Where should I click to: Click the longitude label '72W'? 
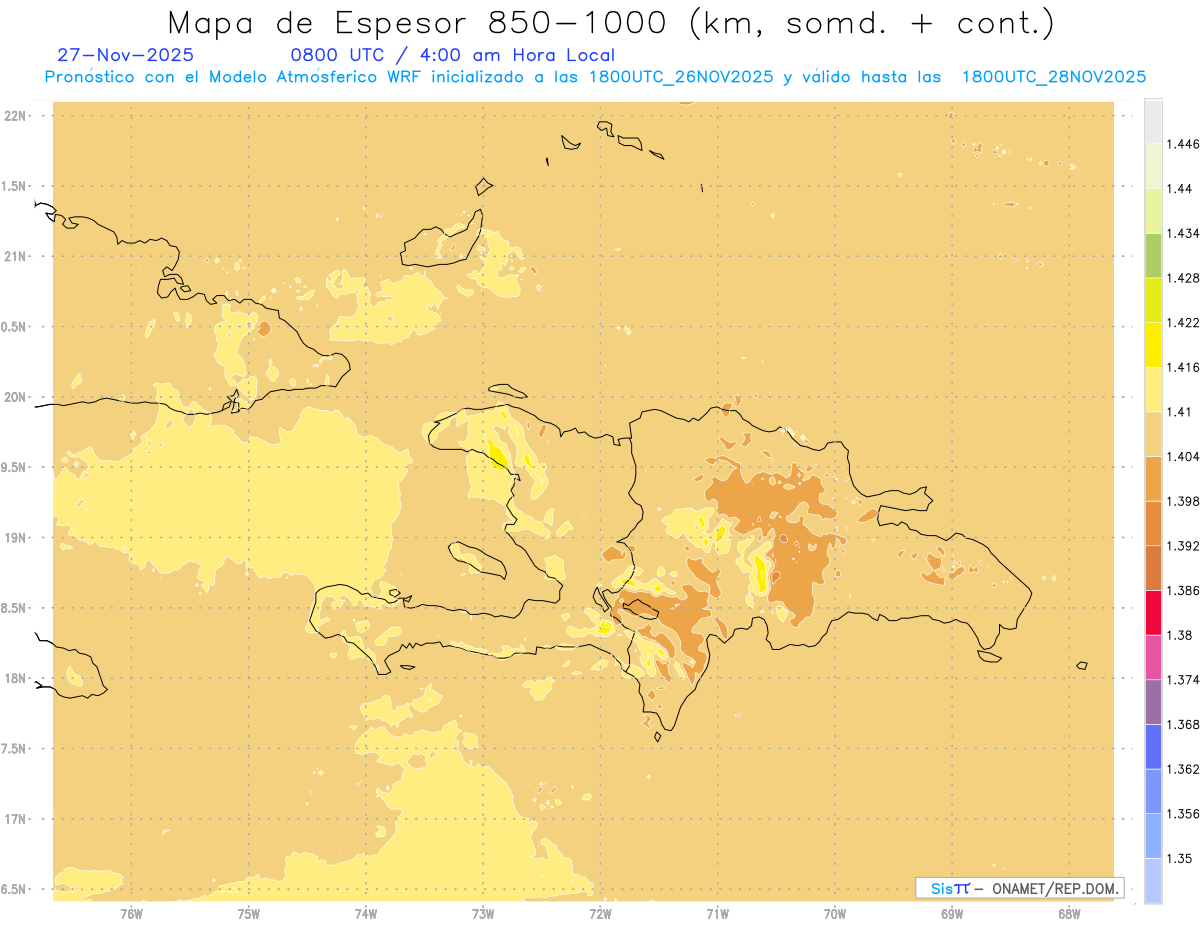coord(600,914)
